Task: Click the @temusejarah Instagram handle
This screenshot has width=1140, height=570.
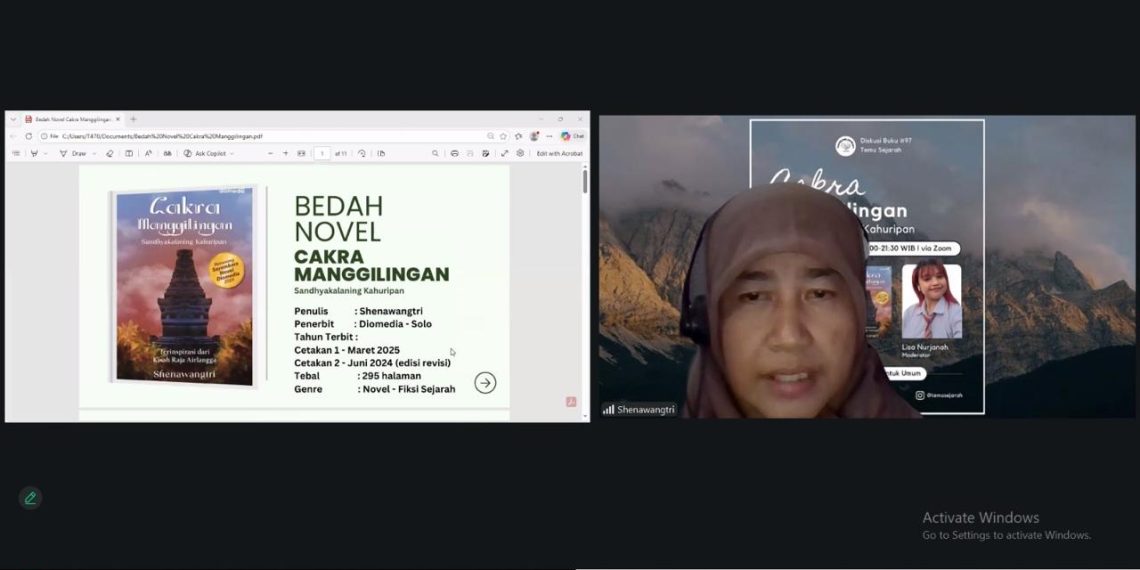Action: (x=944, y=396)
